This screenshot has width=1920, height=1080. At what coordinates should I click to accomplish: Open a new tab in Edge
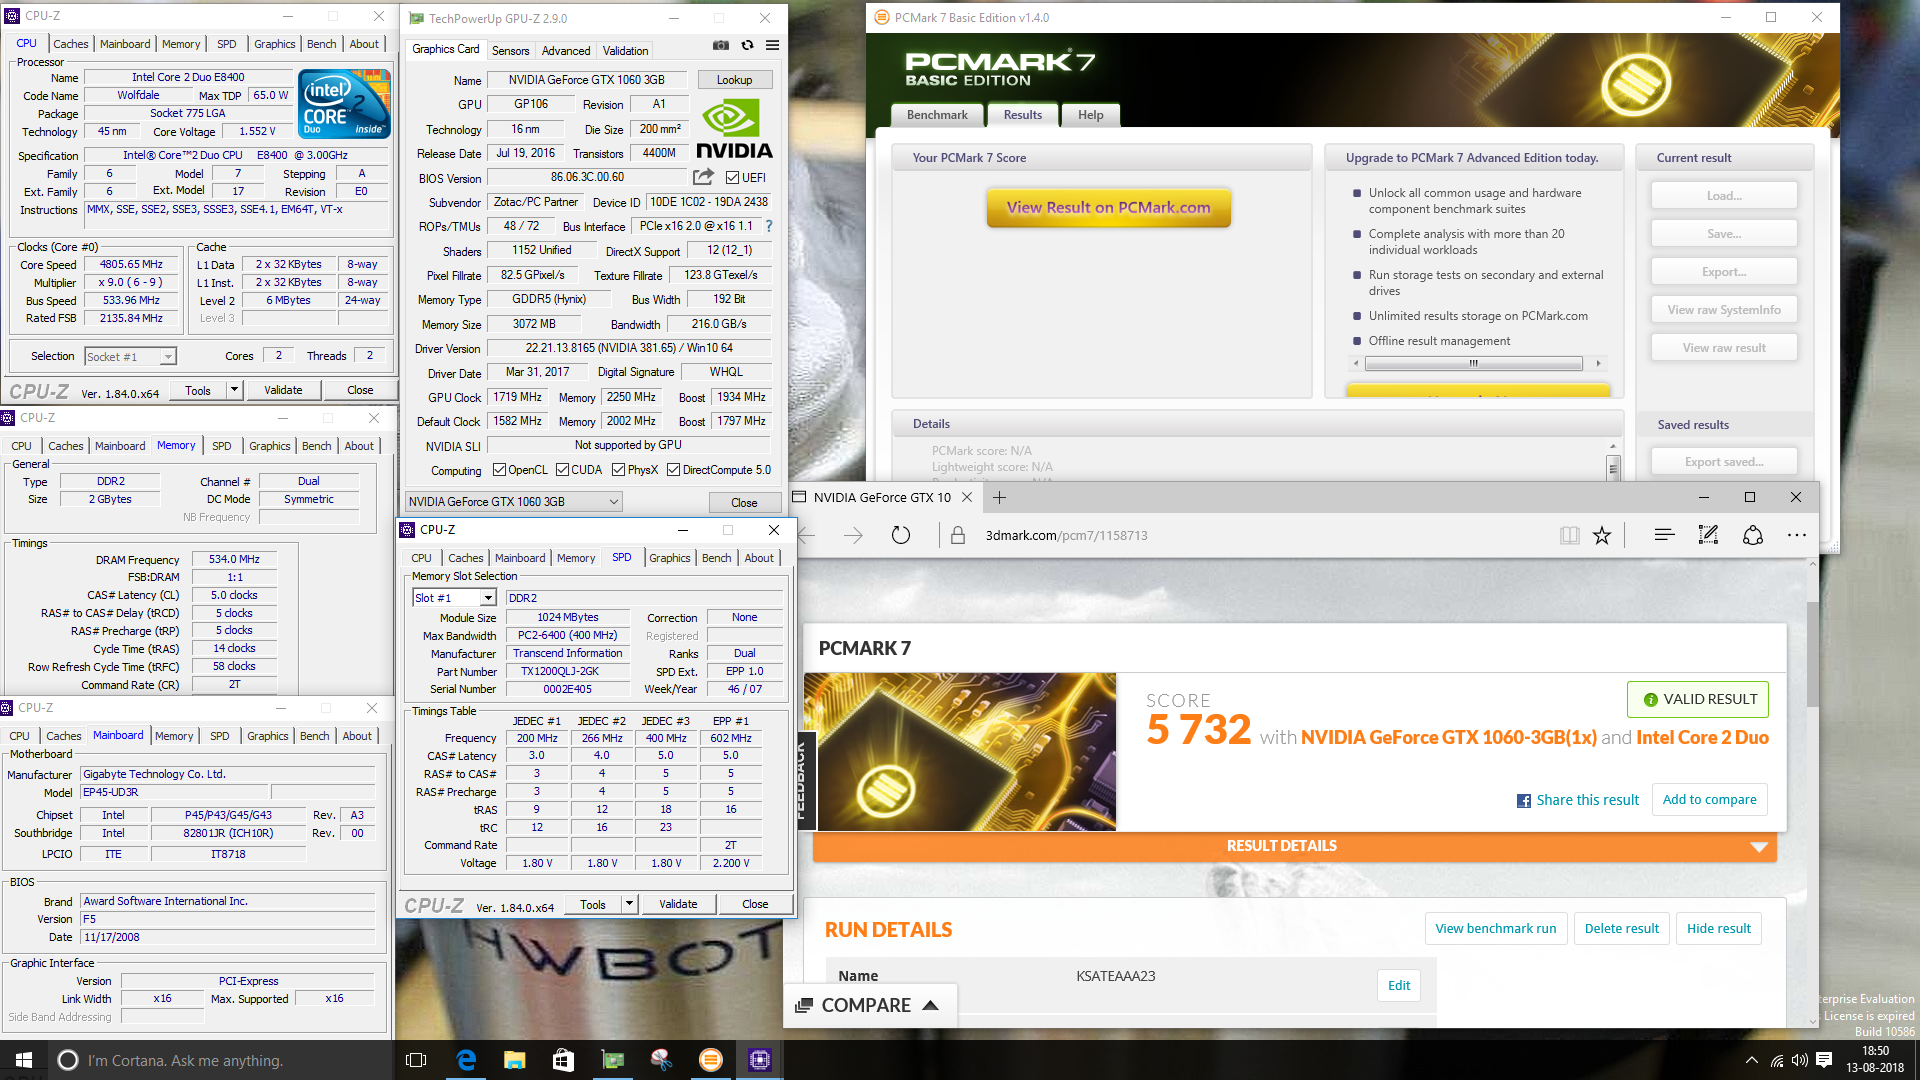(x=999, y=497)
